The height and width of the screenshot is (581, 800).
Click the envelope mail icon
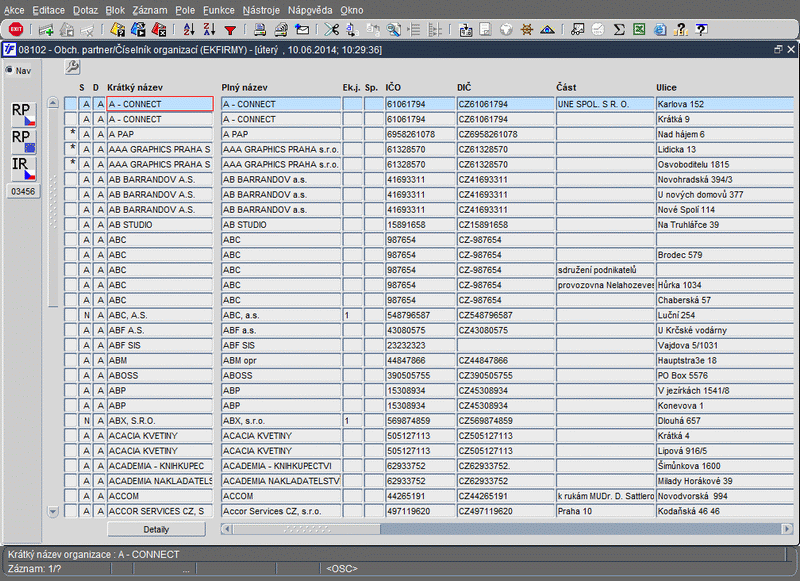(302, 30)
